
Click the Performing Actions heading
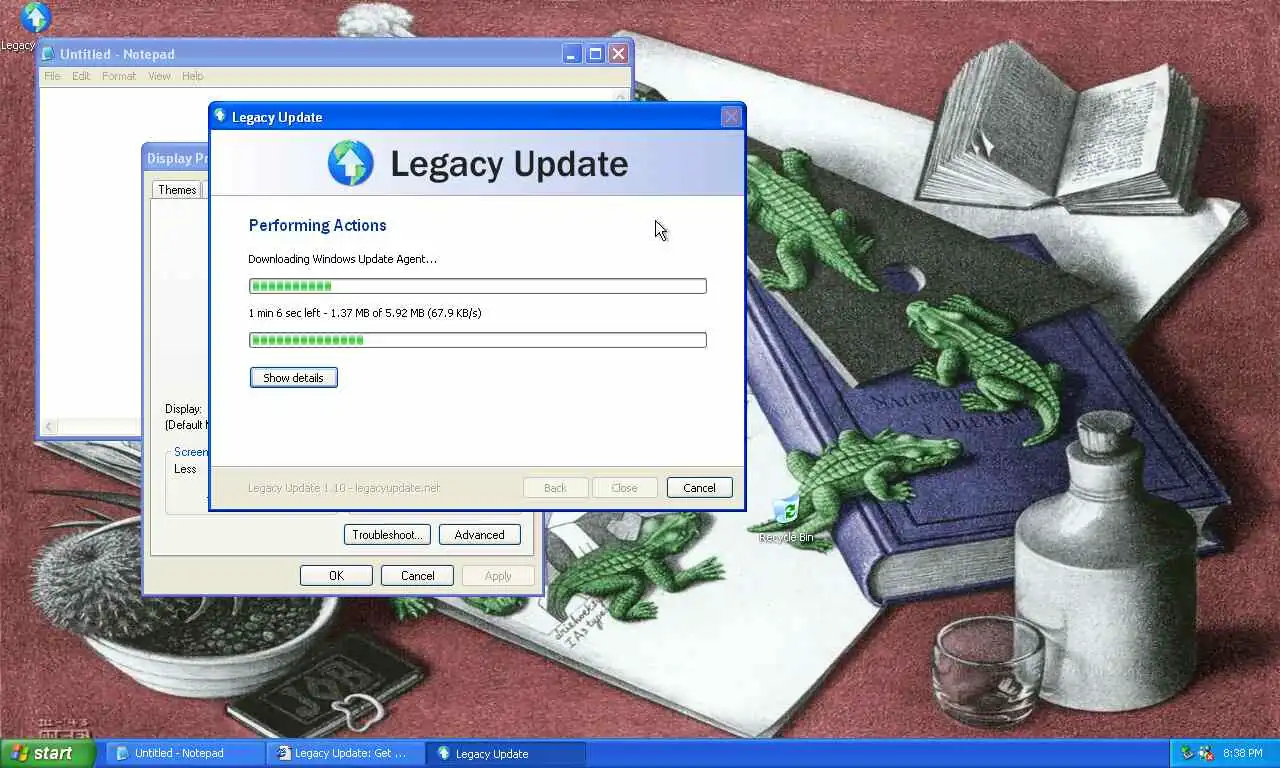pos(317,226)
